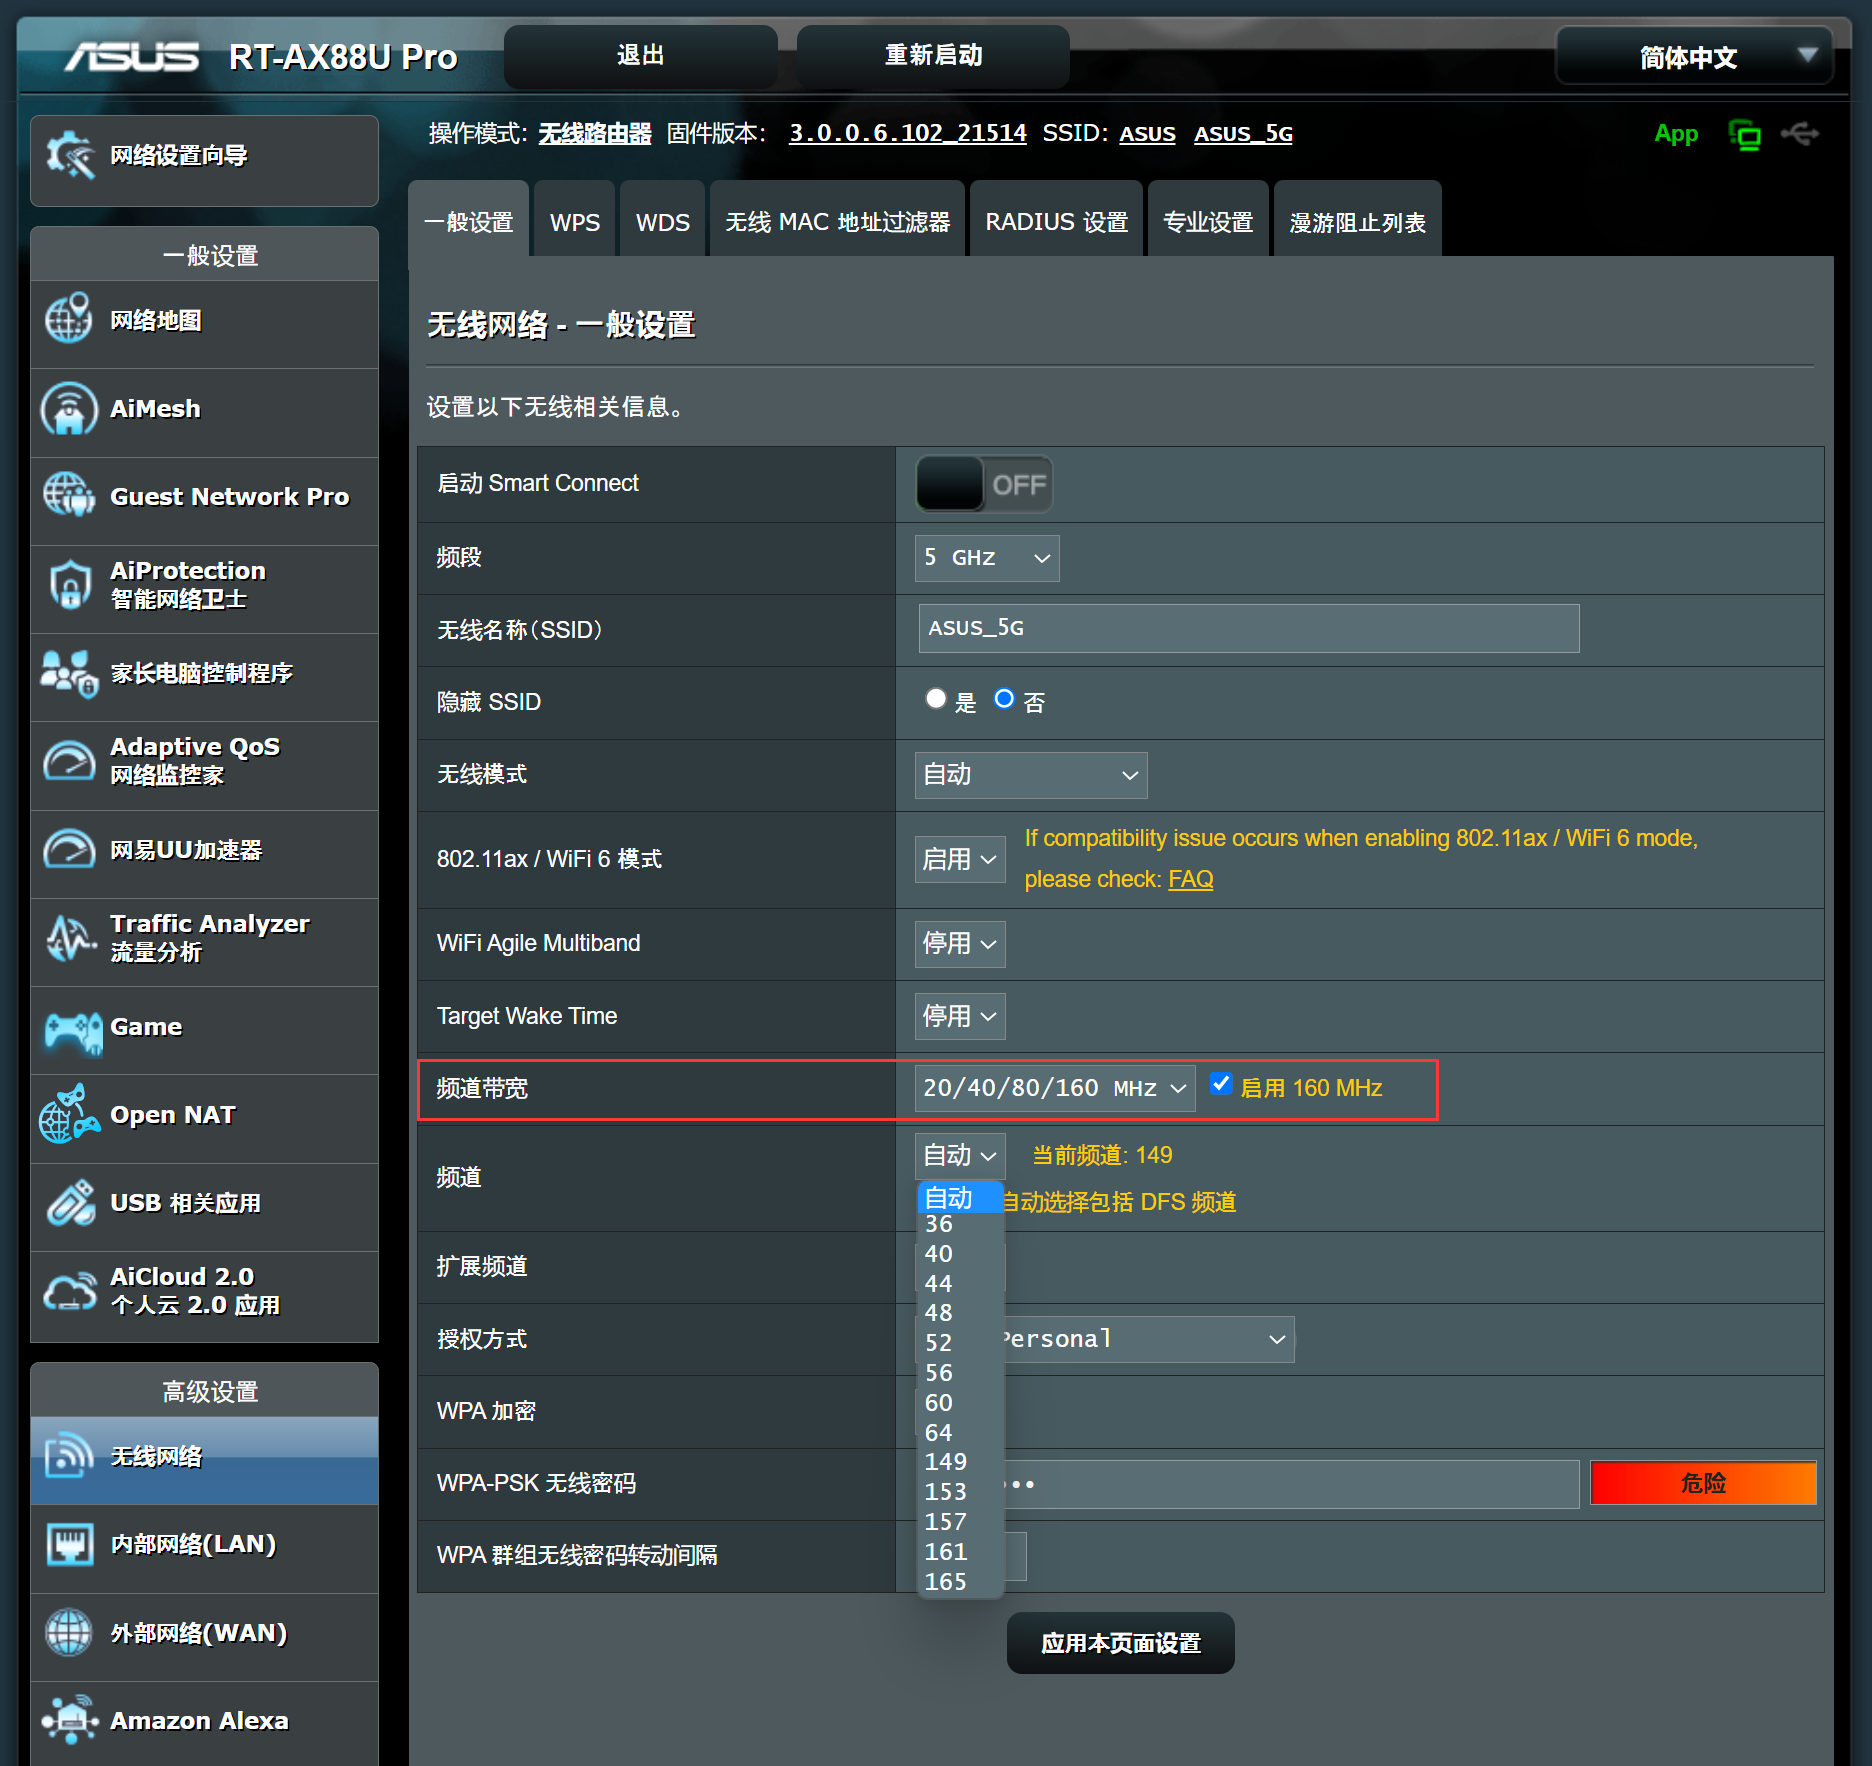Open the UU accelerator icon
The height and width of the screenshot is (1766, 1872).
coord(69,849)
